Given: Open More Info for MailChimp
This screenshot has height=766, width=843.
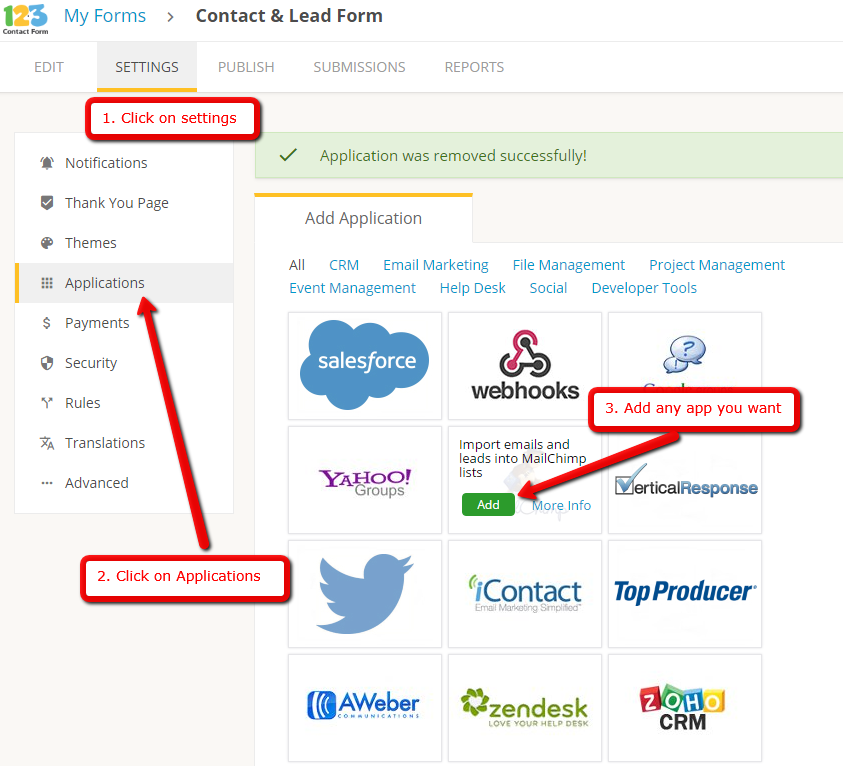Looking at the screenshot, I should click(x=562, y=505).
